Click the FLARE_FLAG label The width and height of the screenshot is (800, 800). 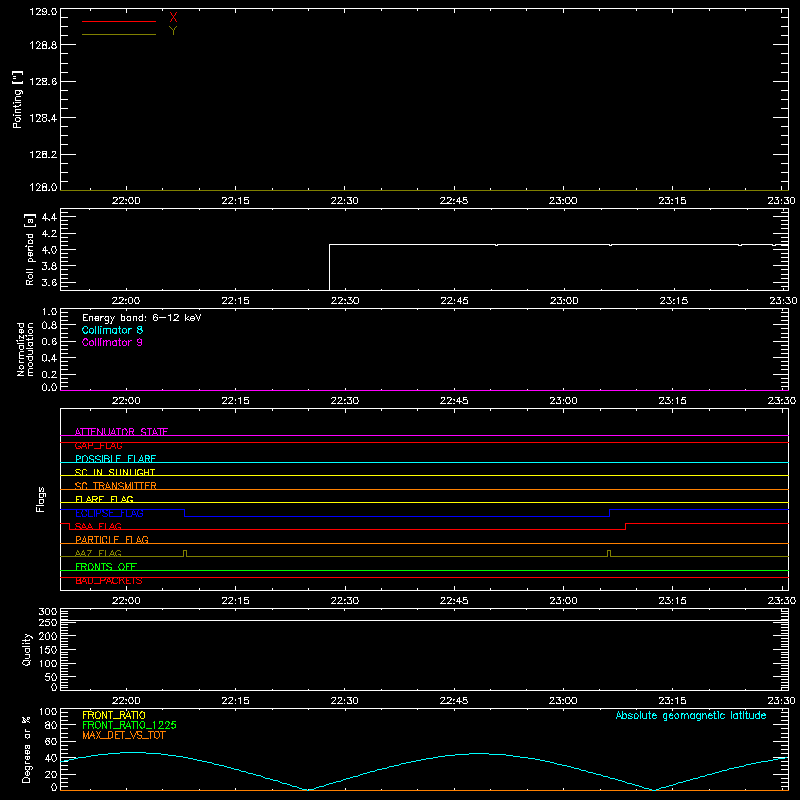point(104,499)
